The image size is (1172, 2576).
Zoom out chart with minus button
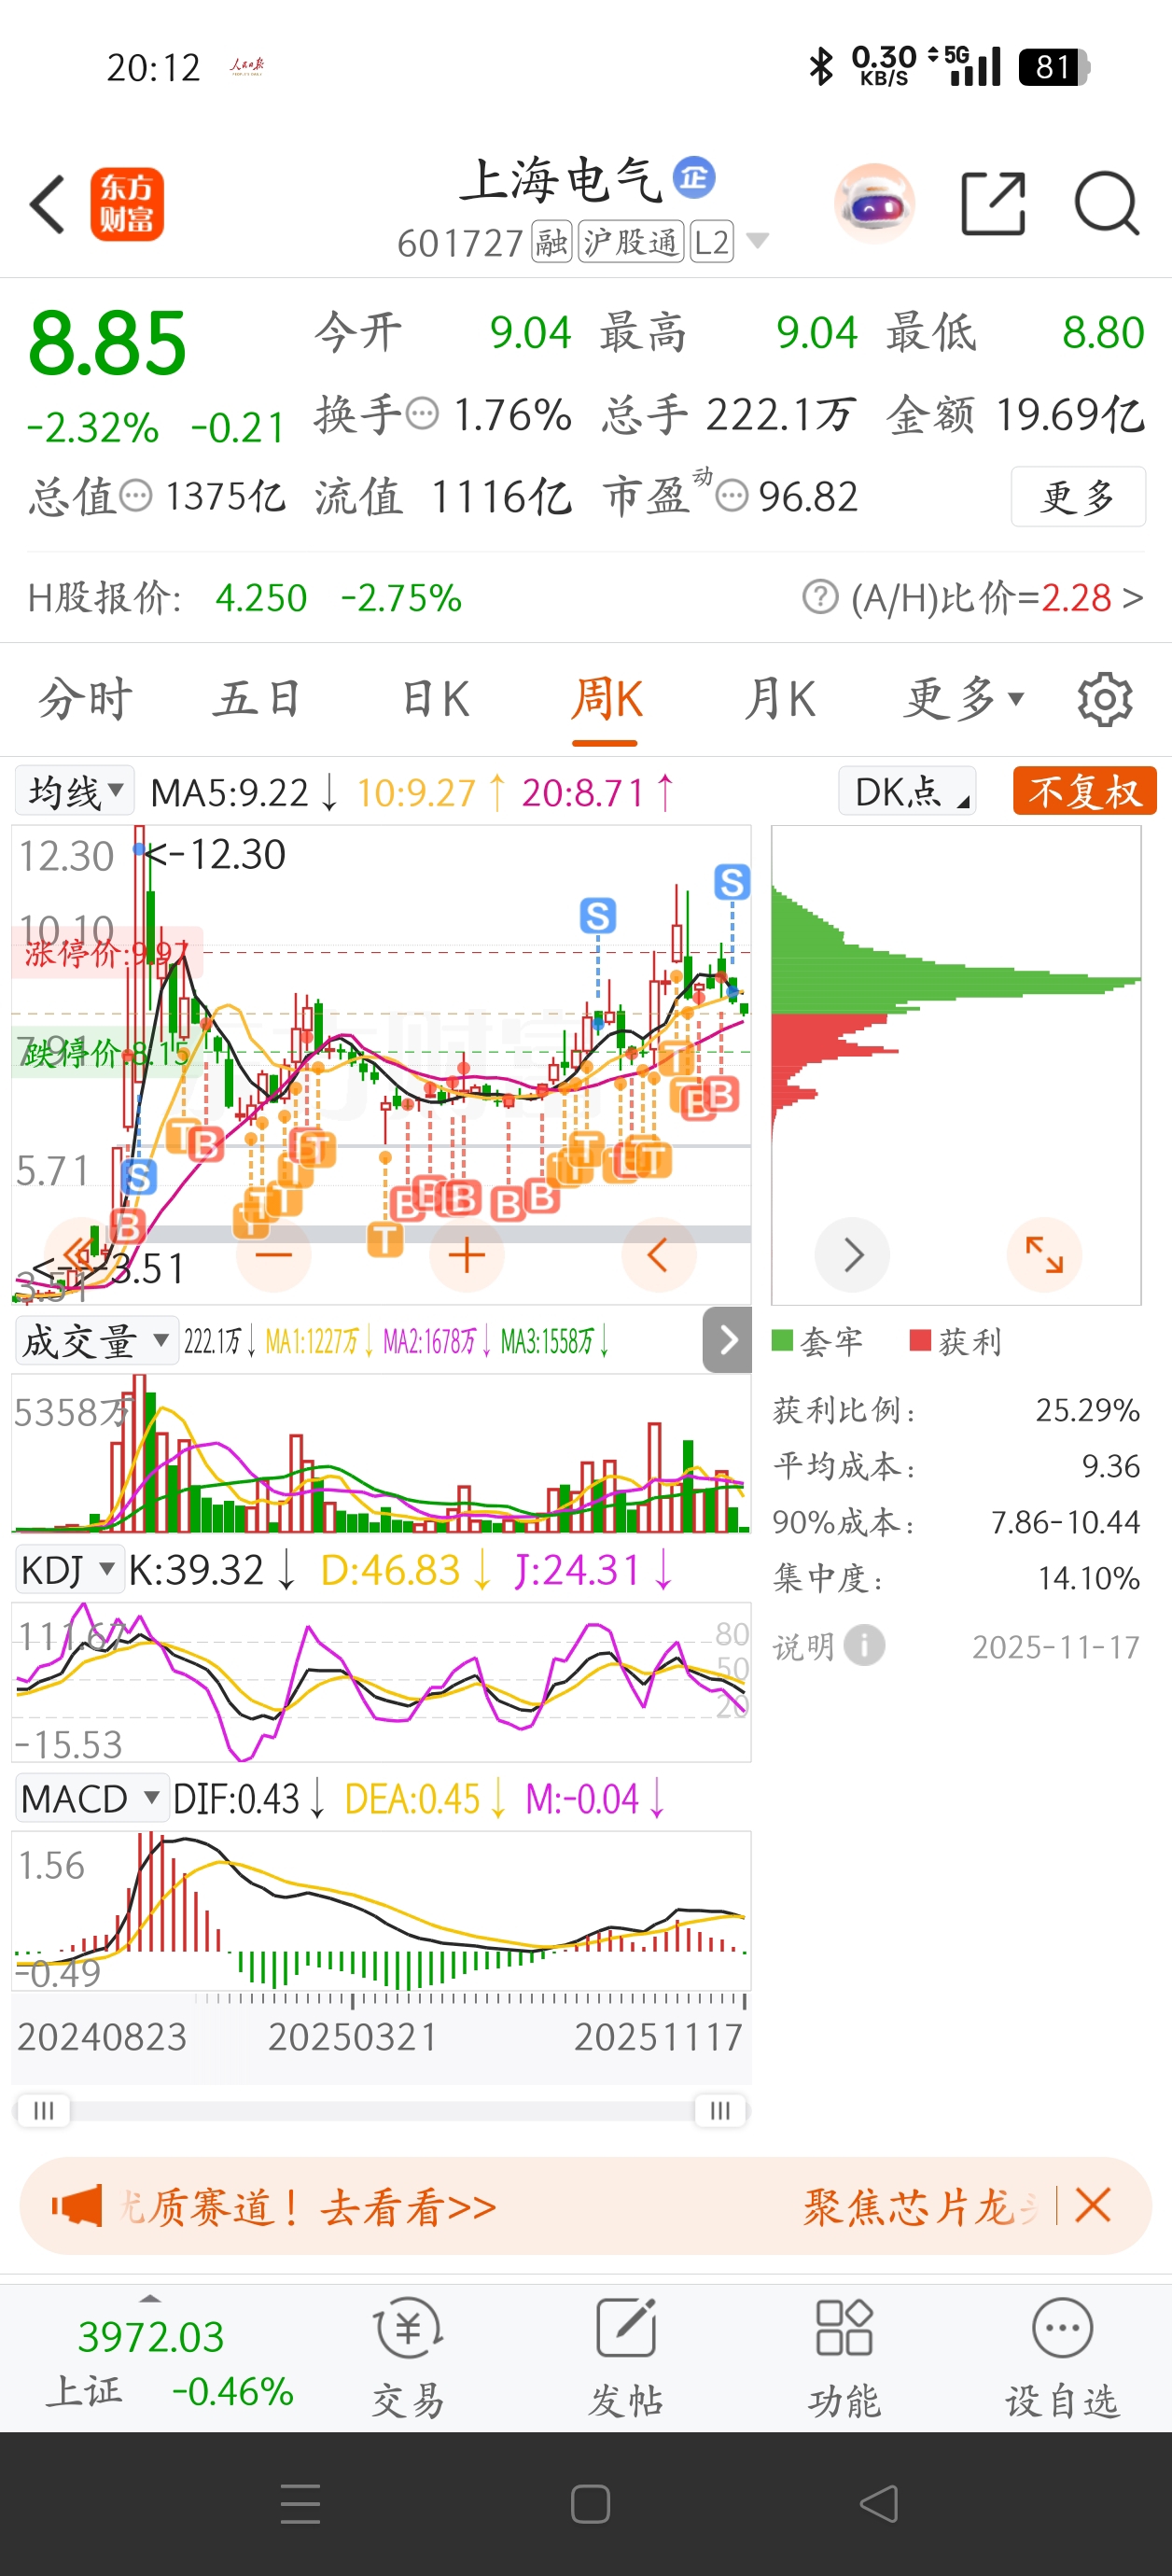273,1255
